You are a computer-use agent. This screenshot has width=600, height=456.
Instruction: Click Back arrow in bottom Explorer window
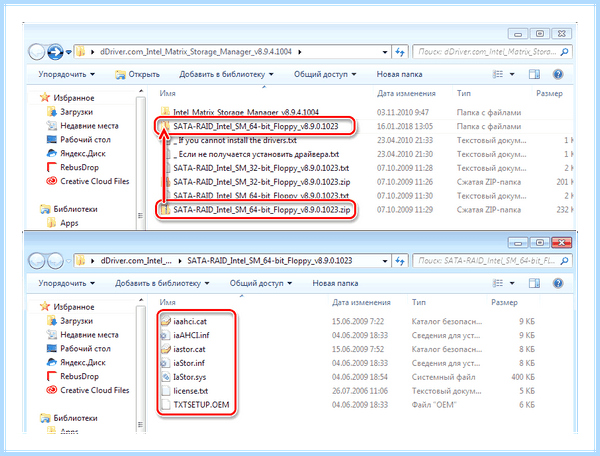click(37, 261)
